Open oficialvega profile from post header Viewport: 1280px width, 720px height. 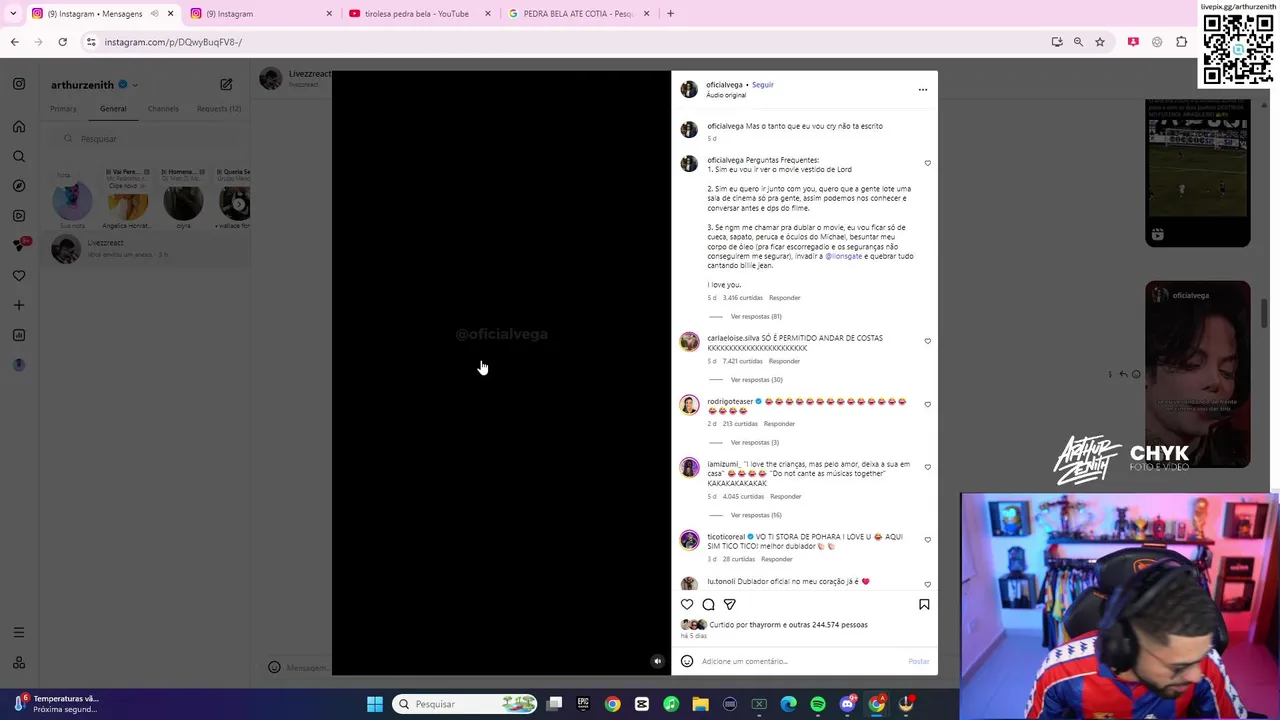pyautogui.click(x=724, y=85)
